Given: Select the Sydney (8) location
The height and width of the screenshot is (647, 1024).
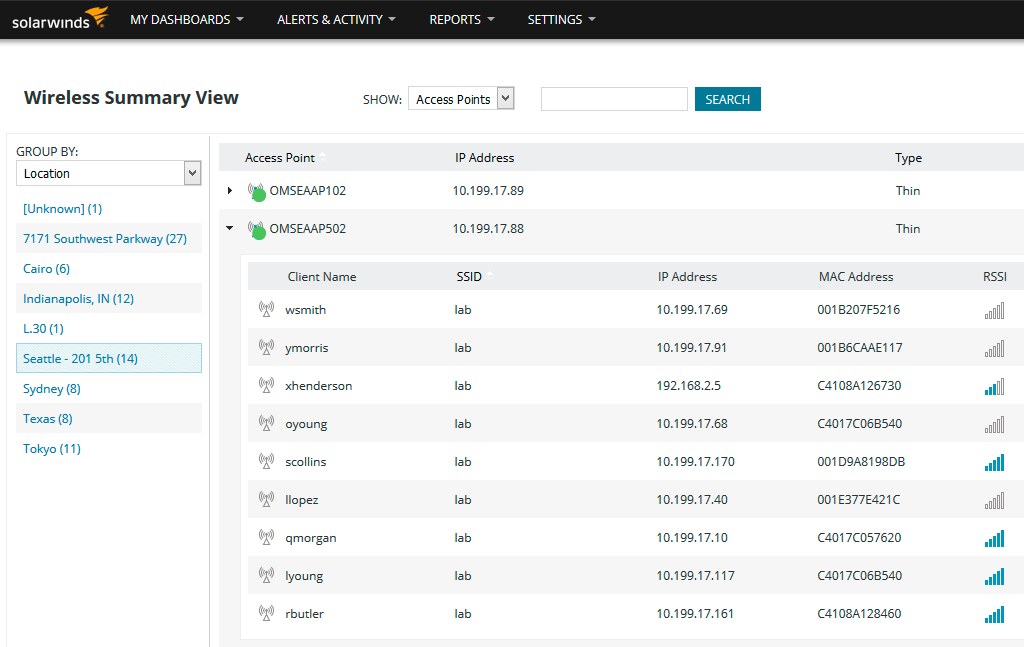Looking at the screenshot, I should (52, 388).
